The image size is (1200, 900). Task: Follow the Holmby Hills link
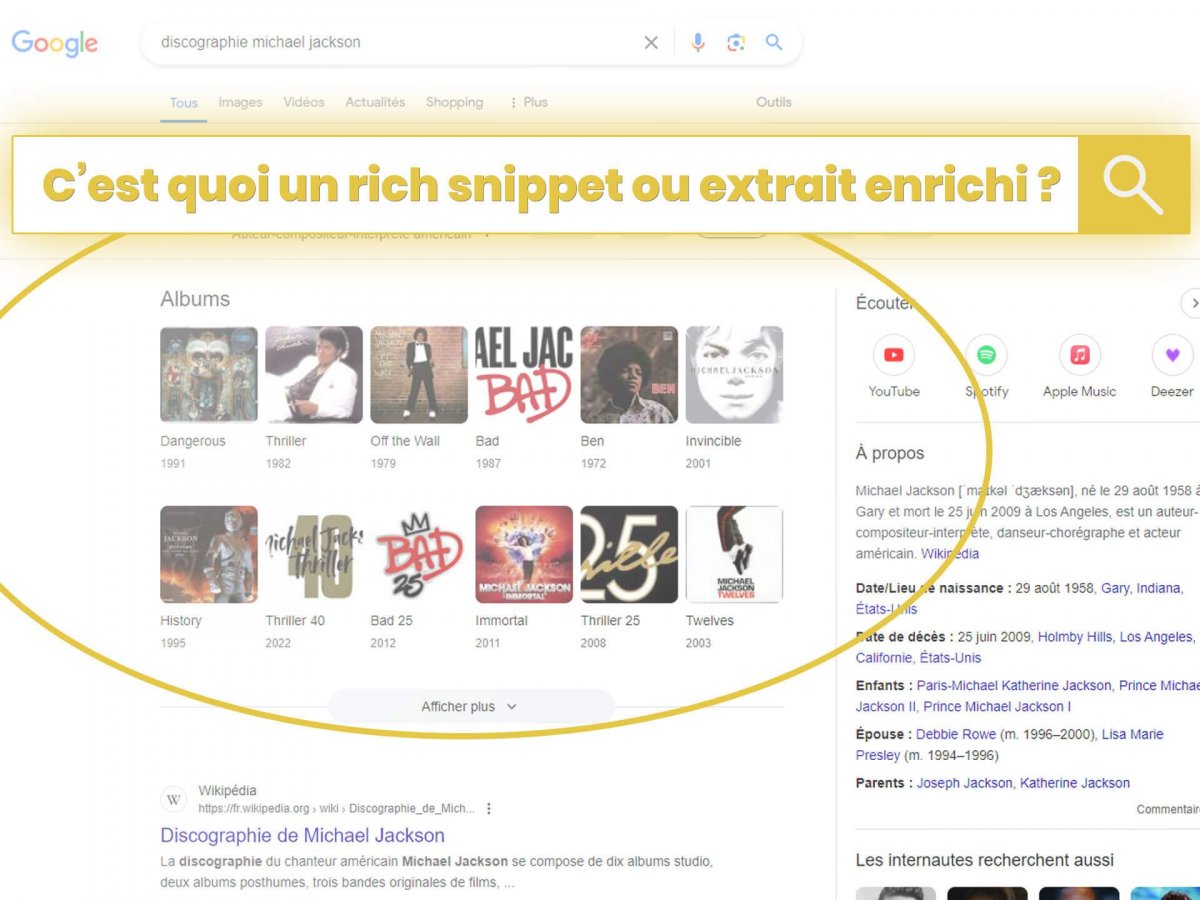click(1074, 636)
